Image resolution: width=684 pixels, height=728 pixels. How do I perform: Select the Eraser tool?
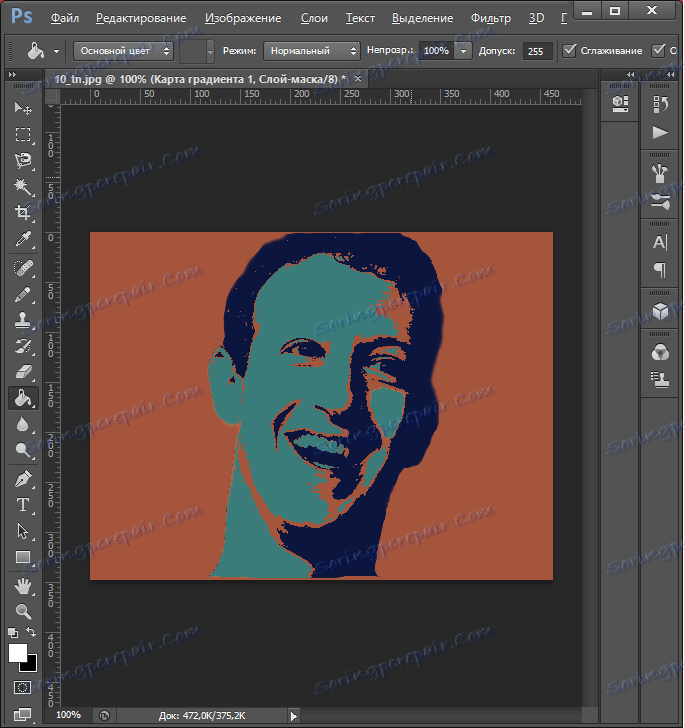(23, 371)
